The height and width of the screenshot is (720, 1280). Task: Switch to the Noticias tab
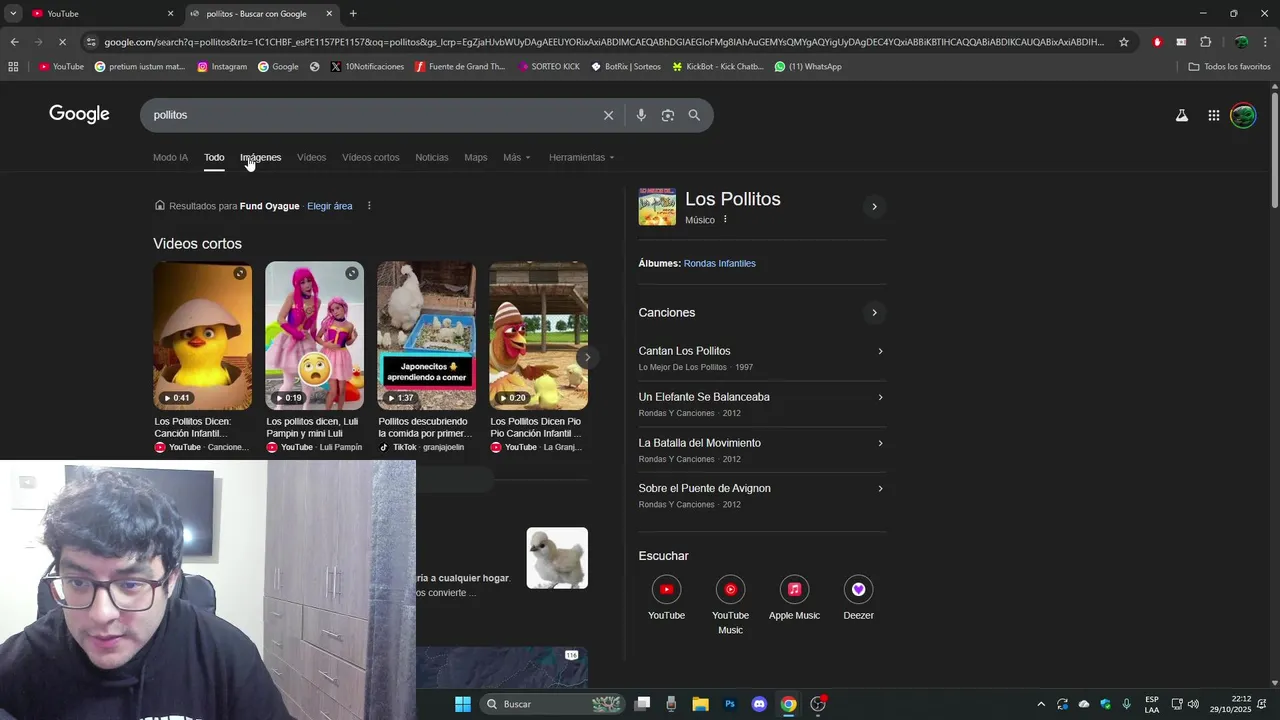coord(432,157)
